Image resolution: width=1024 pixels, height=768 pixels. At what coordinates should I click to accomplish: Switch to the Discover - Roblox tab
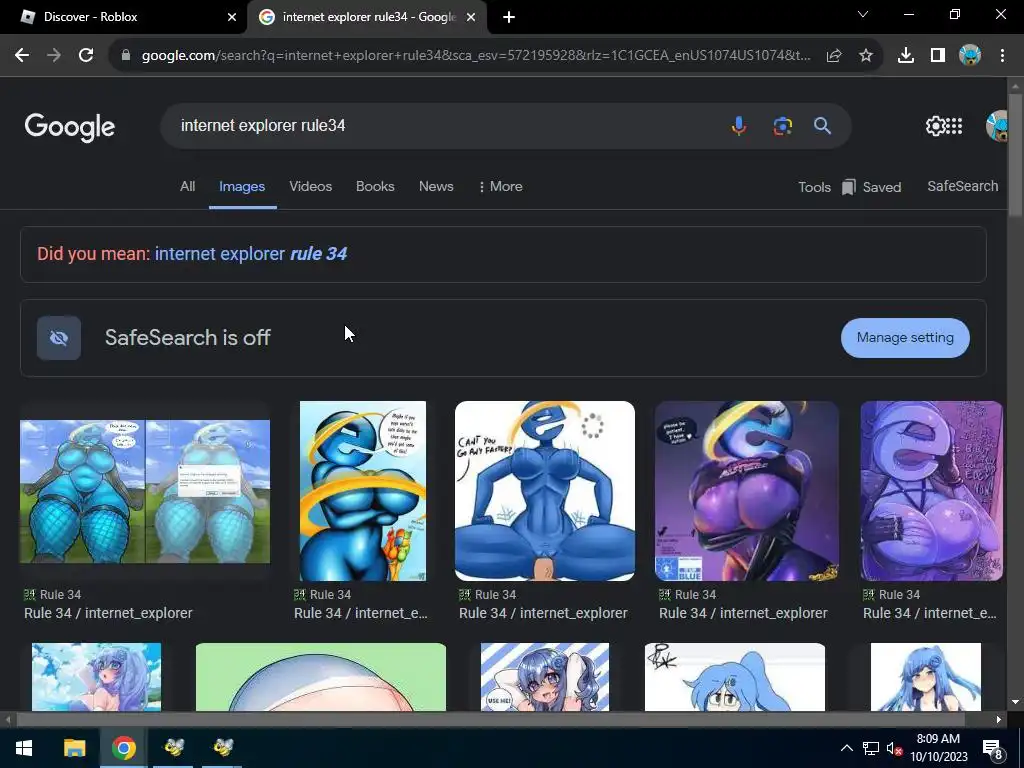[123, 17]
